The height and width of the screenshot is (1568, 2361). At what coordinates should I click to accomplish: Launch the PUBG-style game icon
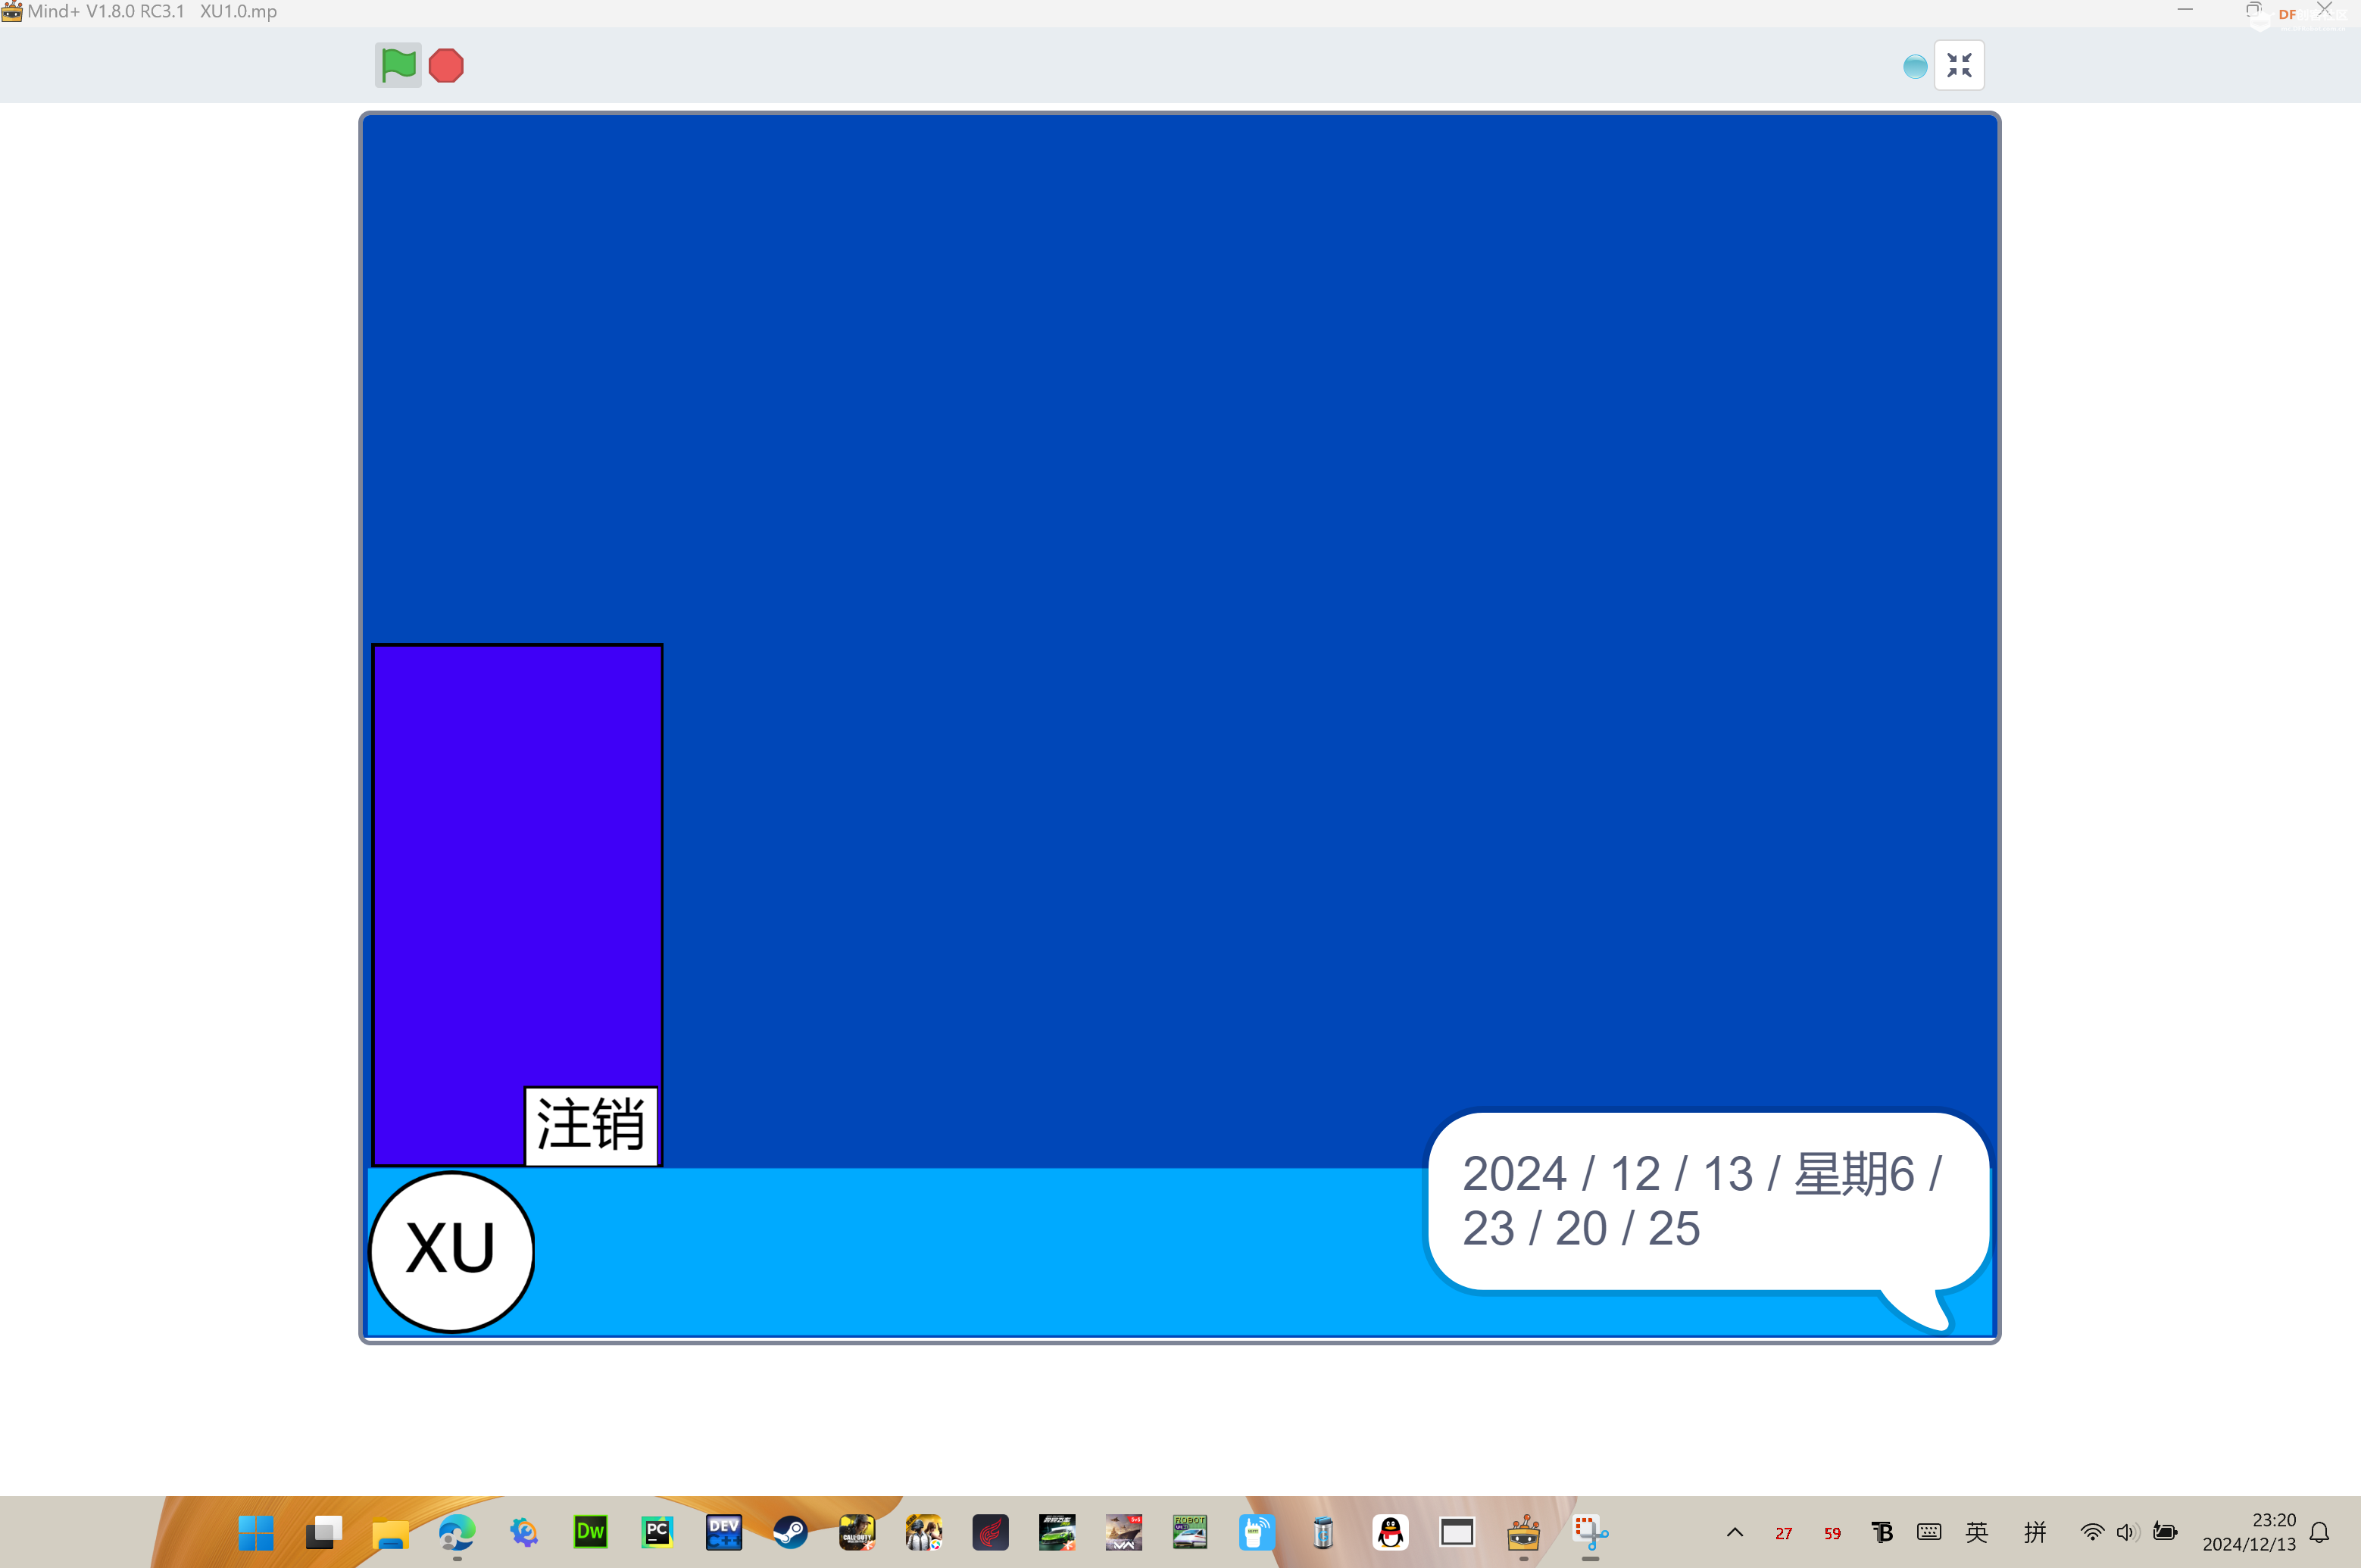[924, 1532]
